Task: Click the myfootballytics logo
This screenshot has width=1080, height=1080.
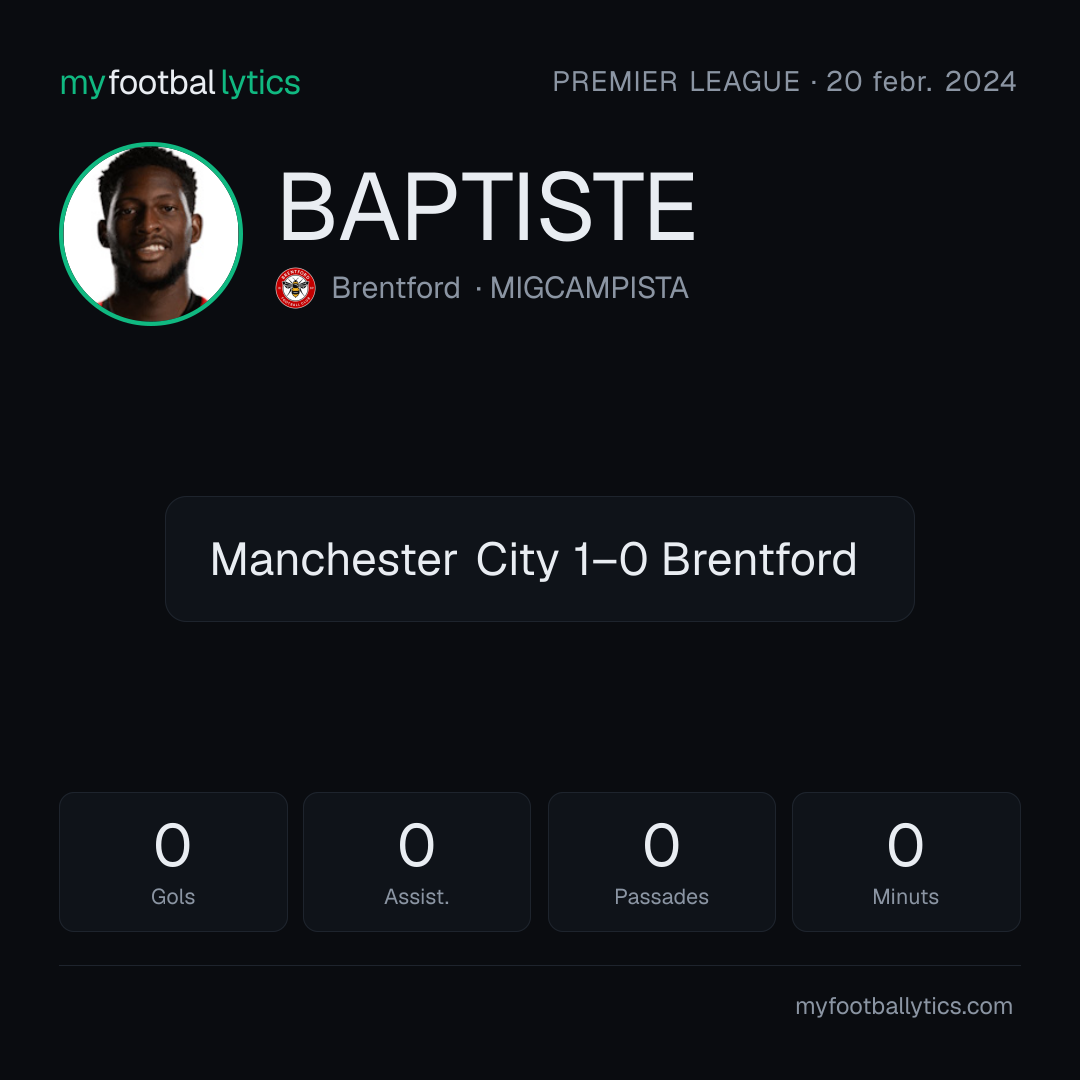Action: [x=180, y=83]
